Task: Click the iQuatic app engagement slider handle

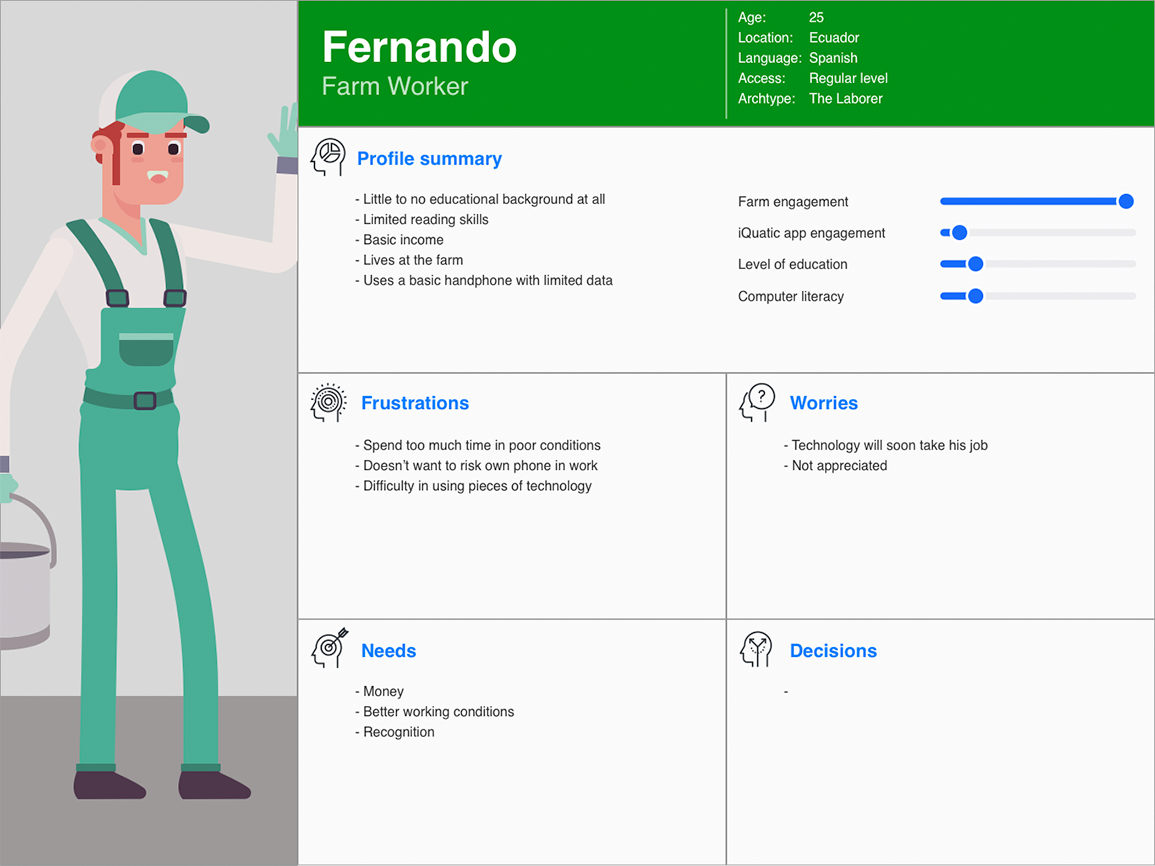Action: tap(959, 233)
